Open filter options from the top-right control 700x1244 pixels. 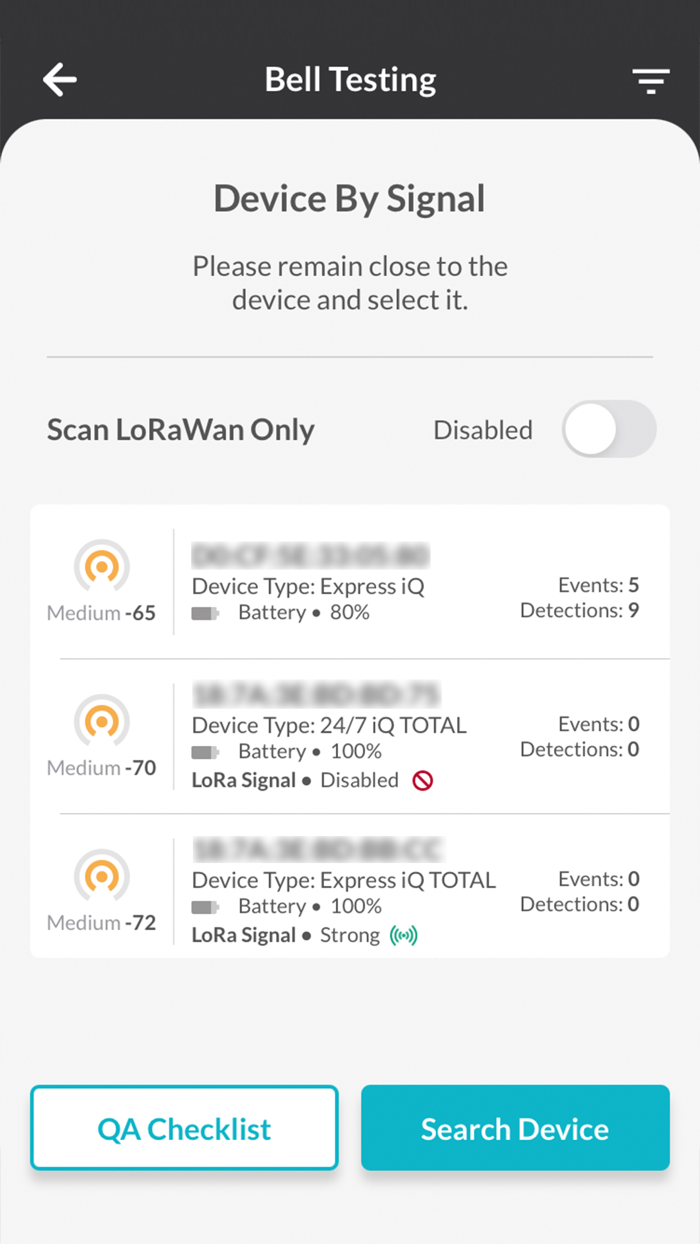click(651, 80)
